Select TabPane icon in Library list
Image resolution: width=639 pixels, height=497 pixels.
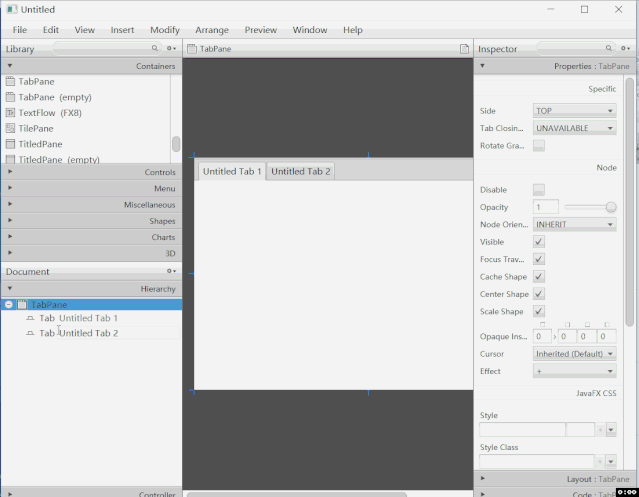tap(10, 81)
